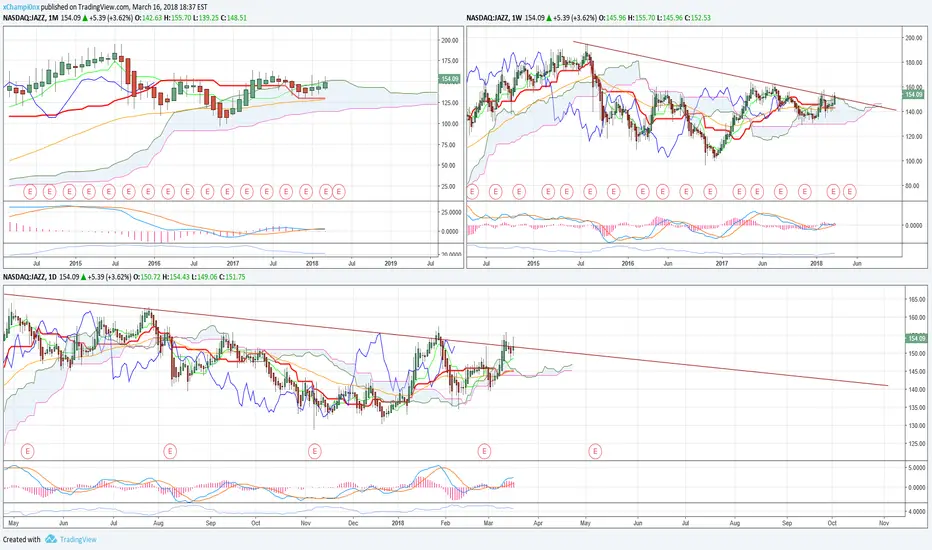
Task: Click the 165.00 price level on the daily chart axis
Action: pos(916,300)
